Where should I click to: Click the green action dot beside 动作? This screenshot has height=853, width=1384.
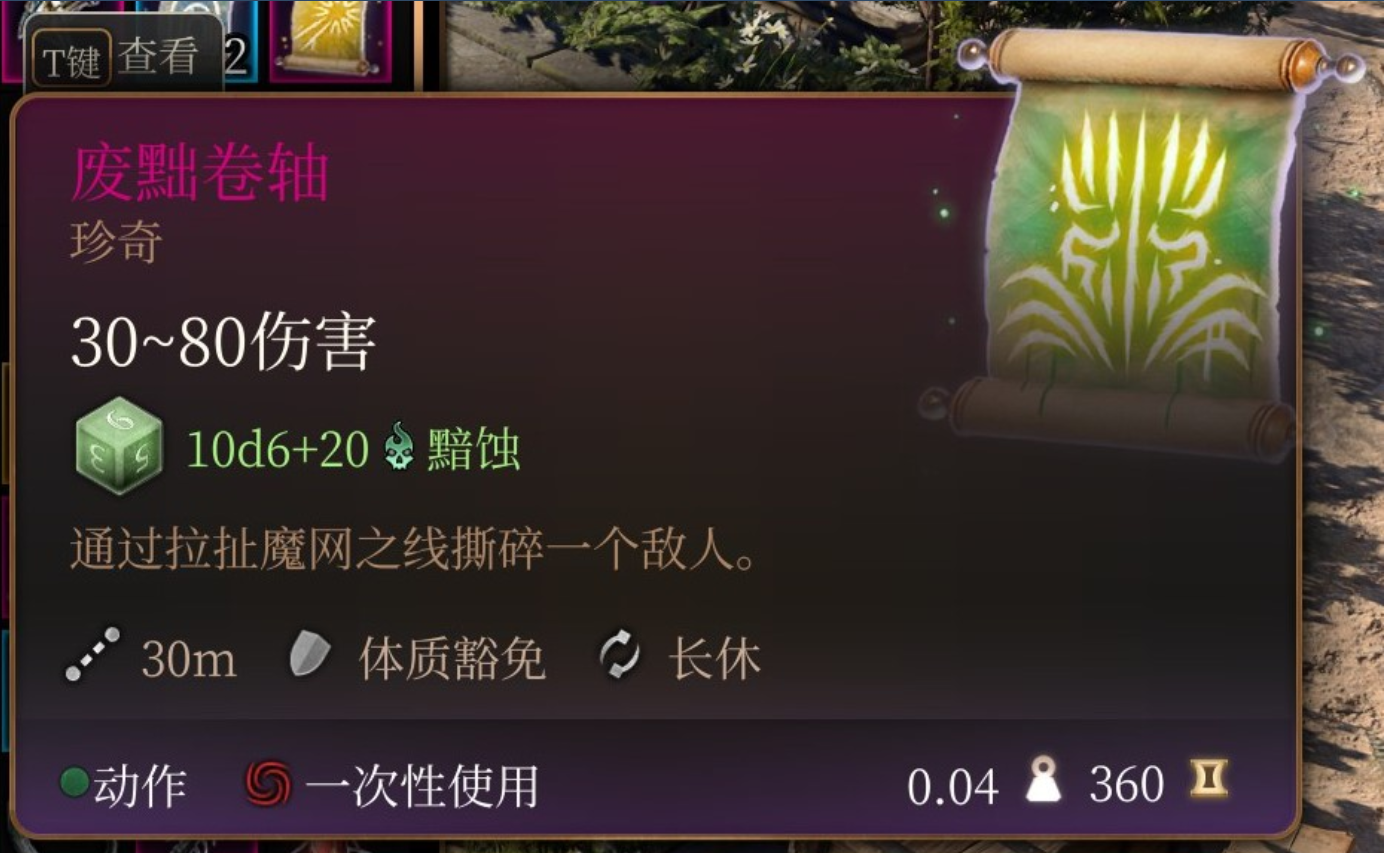point(75,783)
